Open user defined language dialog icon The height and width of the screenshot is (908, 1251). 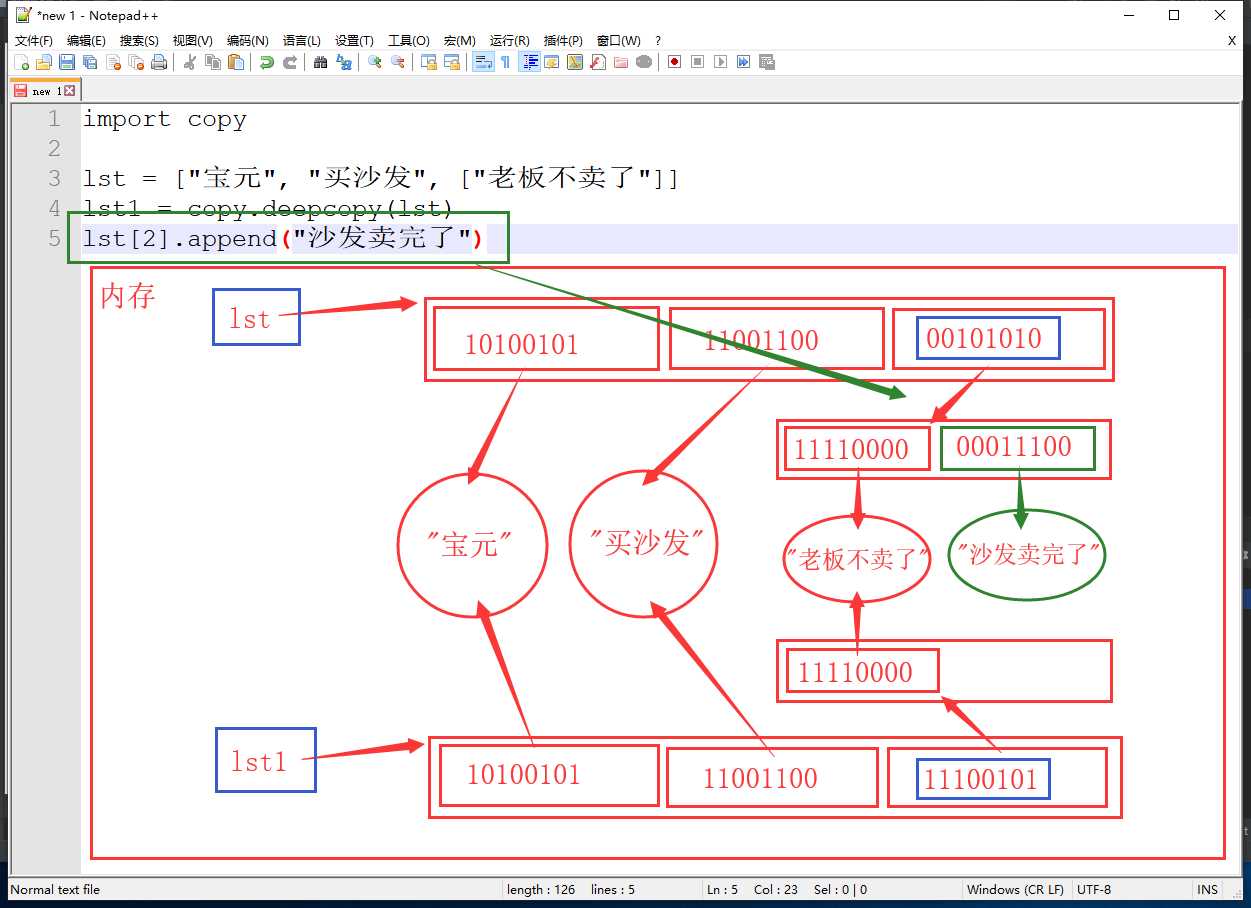point(551,62)
